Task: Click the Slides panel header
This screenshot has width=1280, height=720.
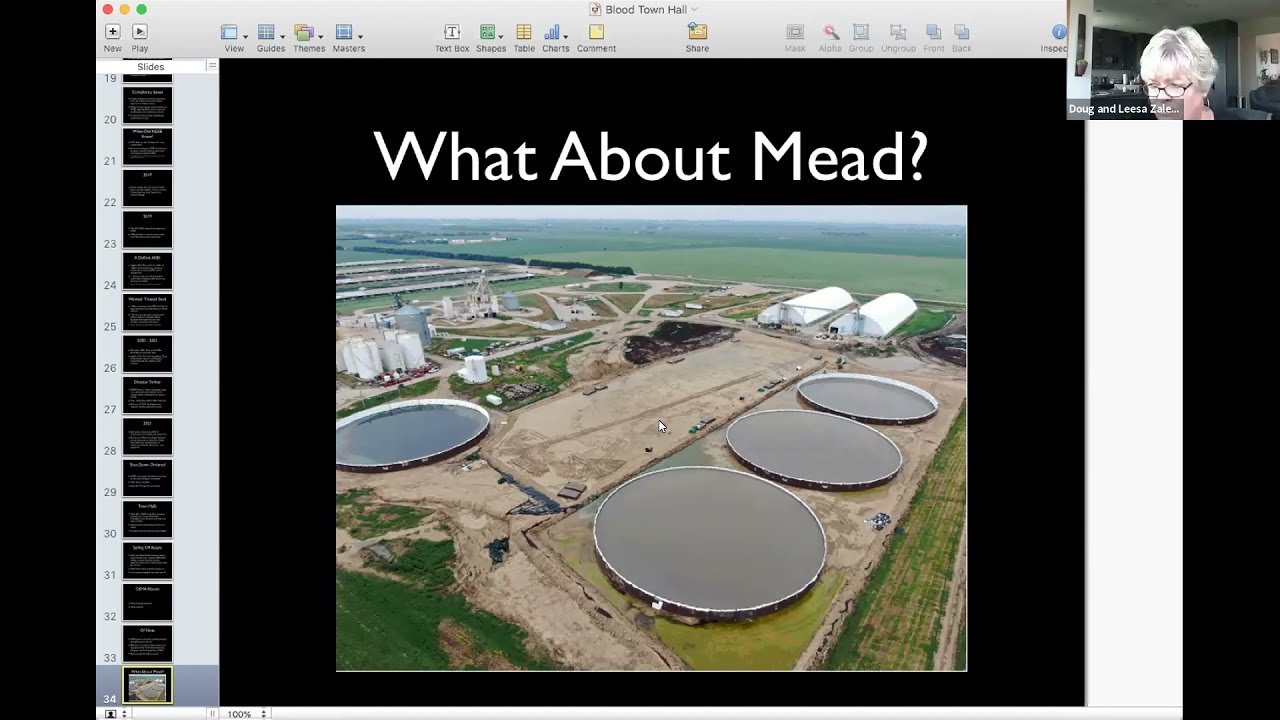Action: pyautogui.click(x=150, y=66)
